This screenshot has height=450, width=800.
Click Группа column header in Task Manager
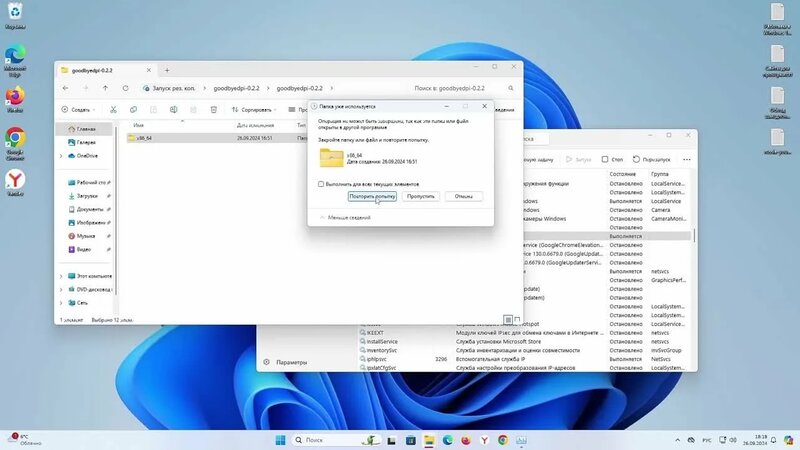(660, 174)
